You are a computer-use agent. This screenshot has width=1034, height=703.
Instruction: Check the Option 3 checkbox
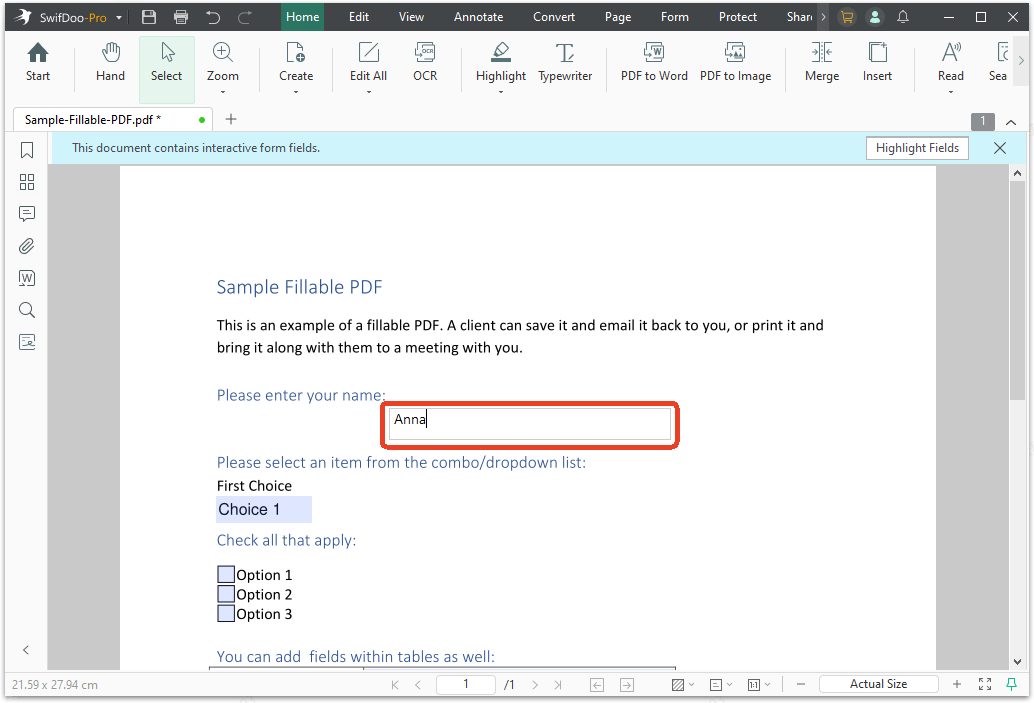226,613
